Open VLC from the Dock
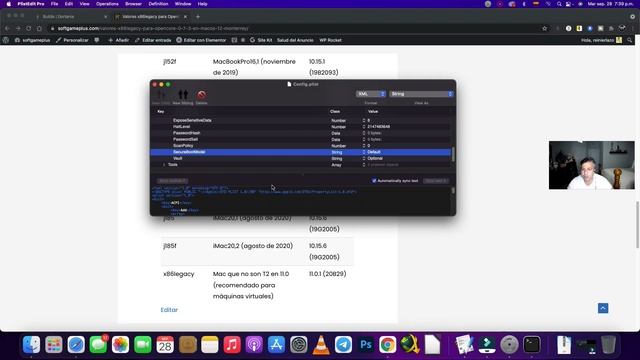 tap(321, 345)
